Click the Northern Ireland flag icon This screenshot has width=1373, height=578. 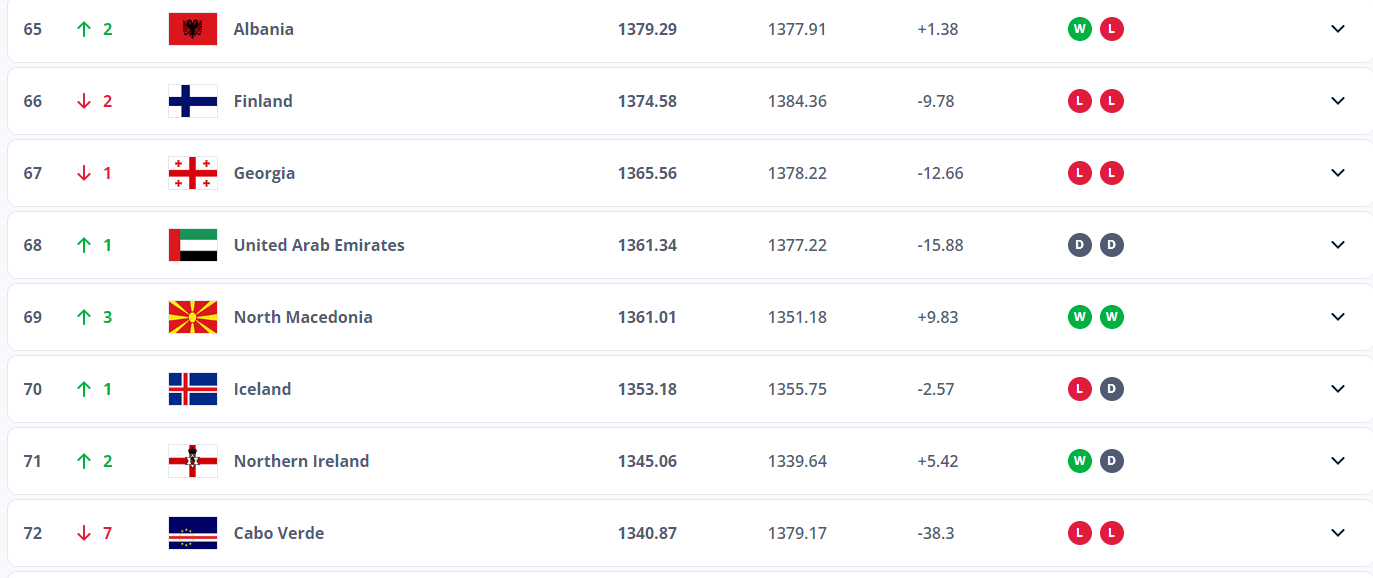193,461
